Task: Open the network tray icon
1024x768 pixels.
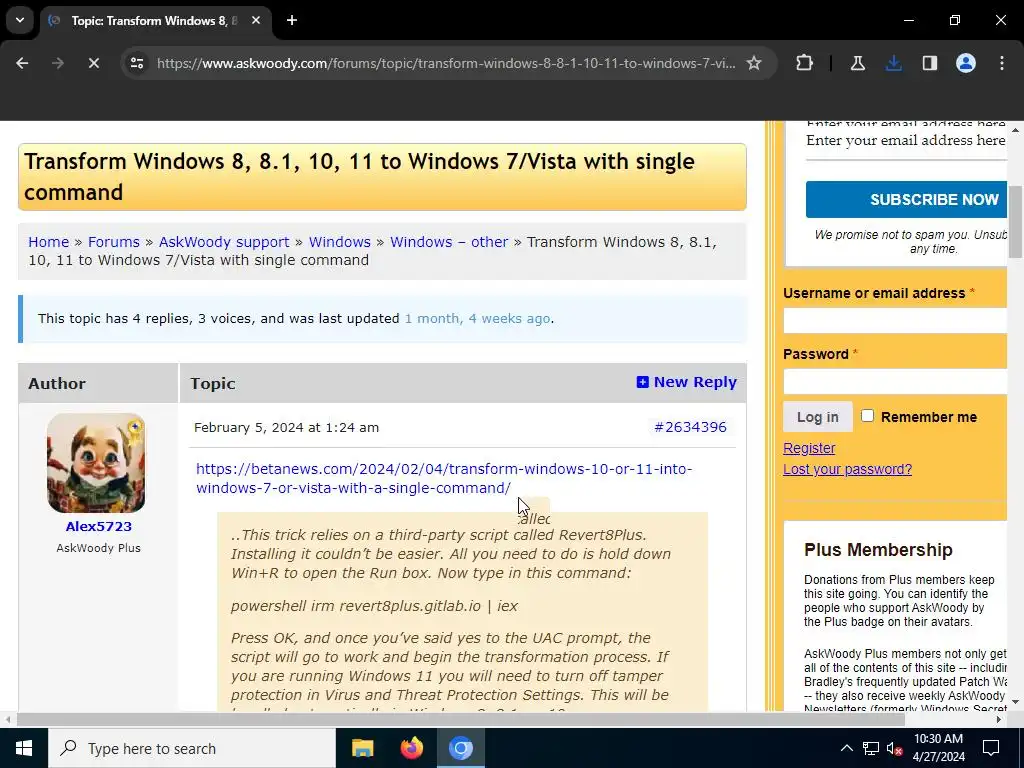Action: (871, 748)
